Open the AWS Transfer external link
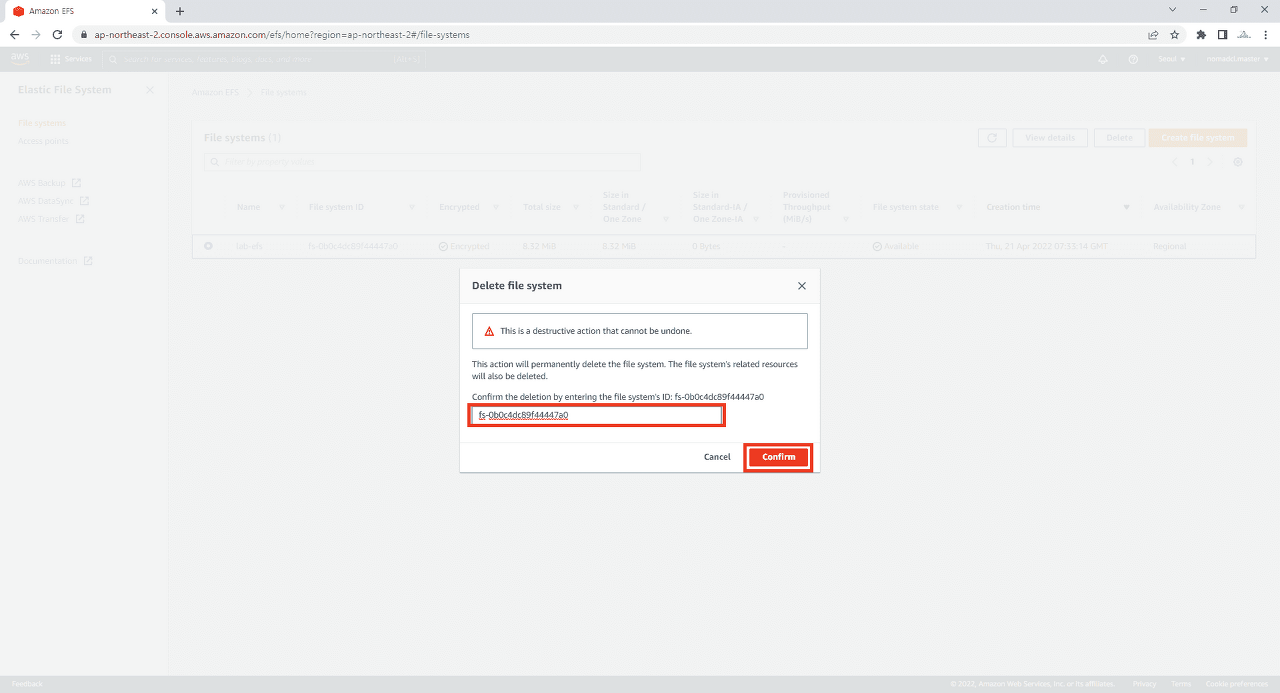Image resolution: width=1280 pixels, height=693 pixels. tap(51, 219)
